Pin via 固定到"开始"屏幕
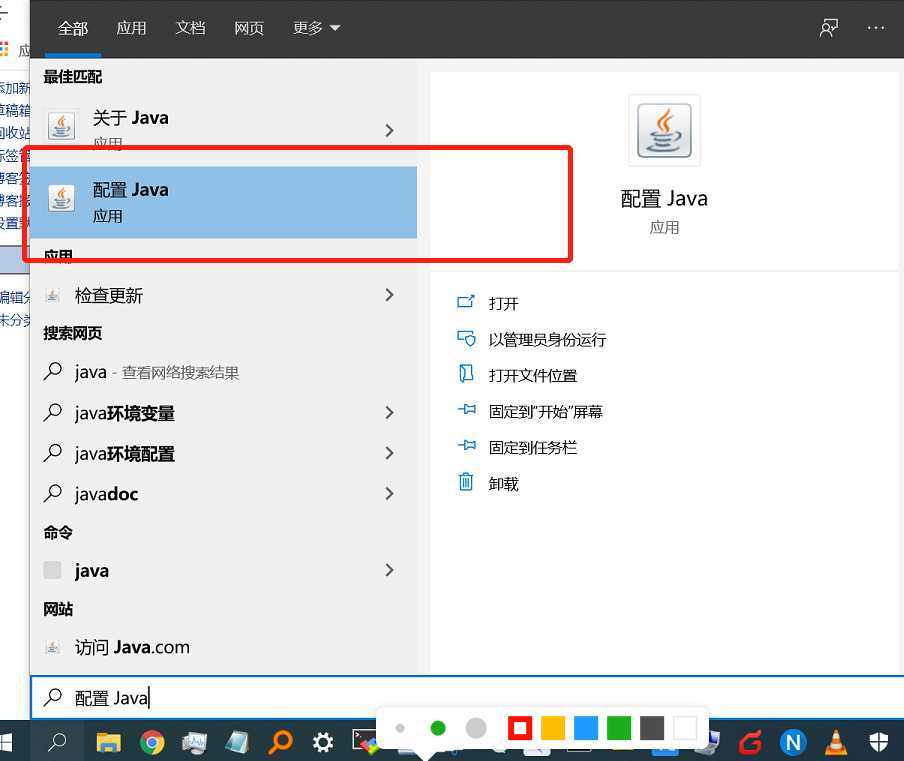 (545, 412)
